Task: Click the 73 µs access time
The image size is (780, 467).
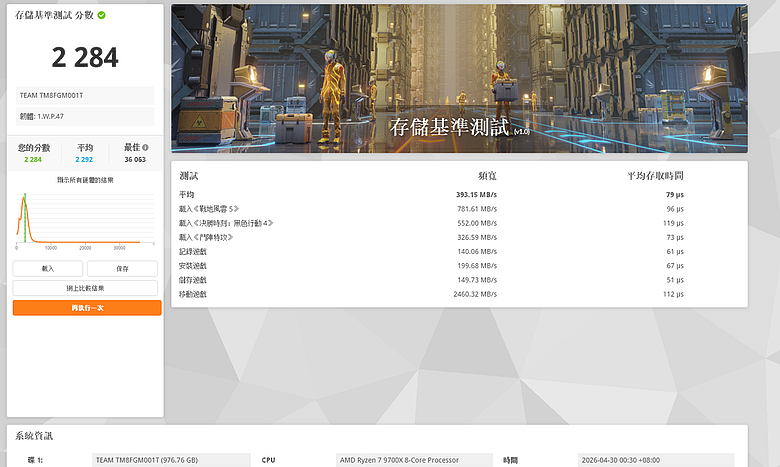Action: (x=675, y=237)
